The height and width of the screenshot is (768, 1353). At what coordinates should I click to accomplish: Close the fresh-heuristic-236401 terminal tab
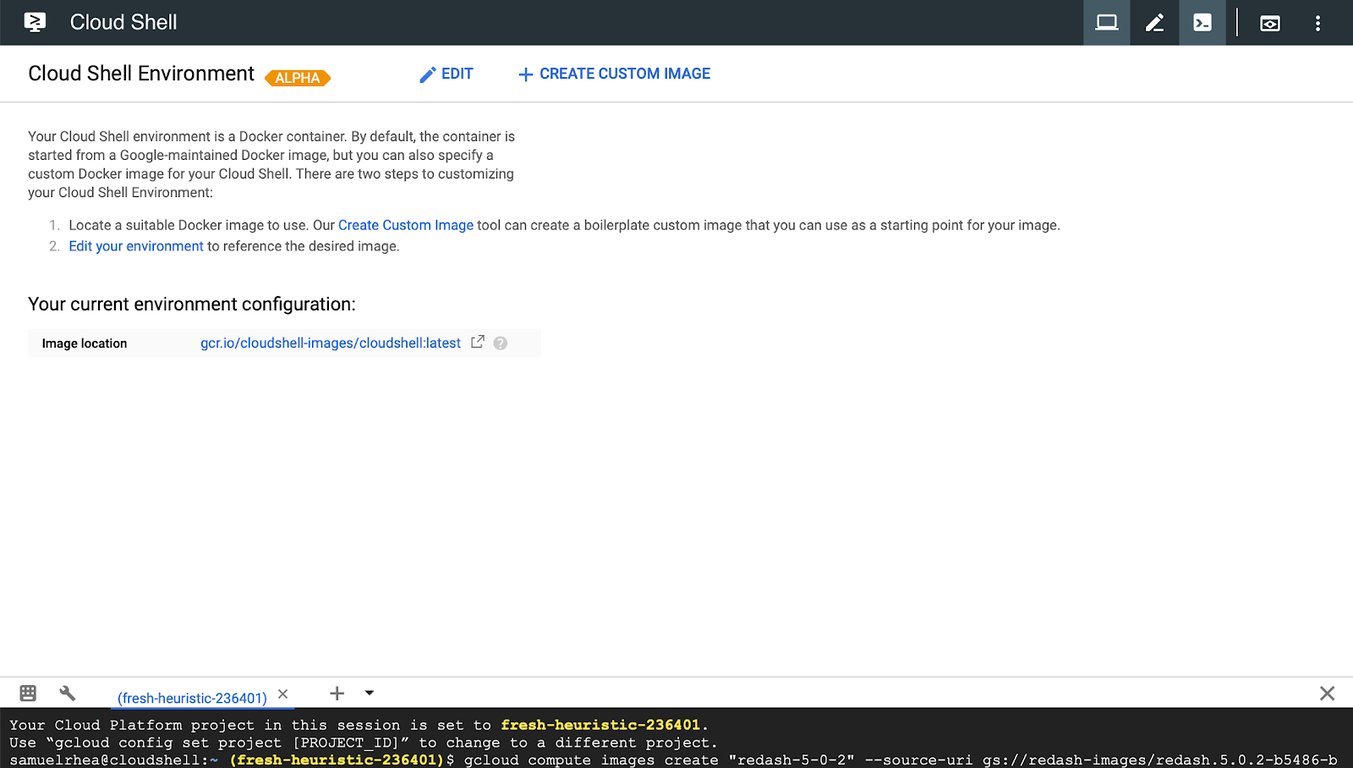click(x=283, y=693)
